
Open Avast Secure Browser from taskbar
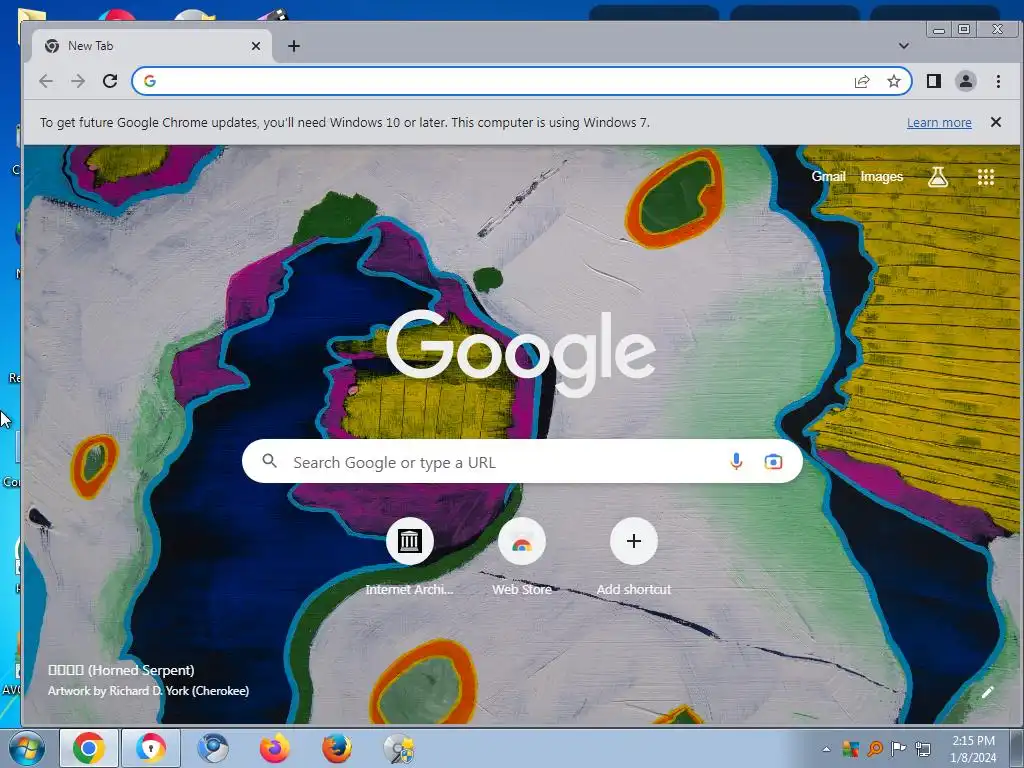151,748
